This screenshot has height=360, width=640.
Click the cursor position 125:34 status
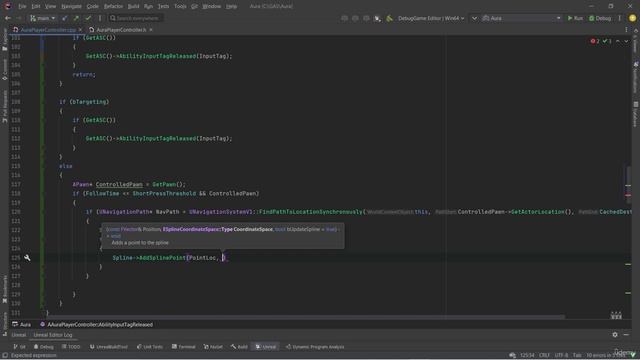pos(527,355)
